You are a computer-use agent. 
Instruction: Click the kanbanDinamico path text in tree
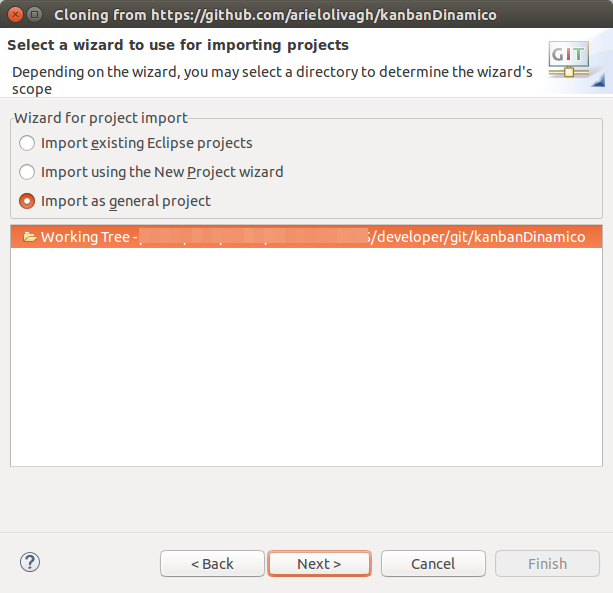coord(478,236)
